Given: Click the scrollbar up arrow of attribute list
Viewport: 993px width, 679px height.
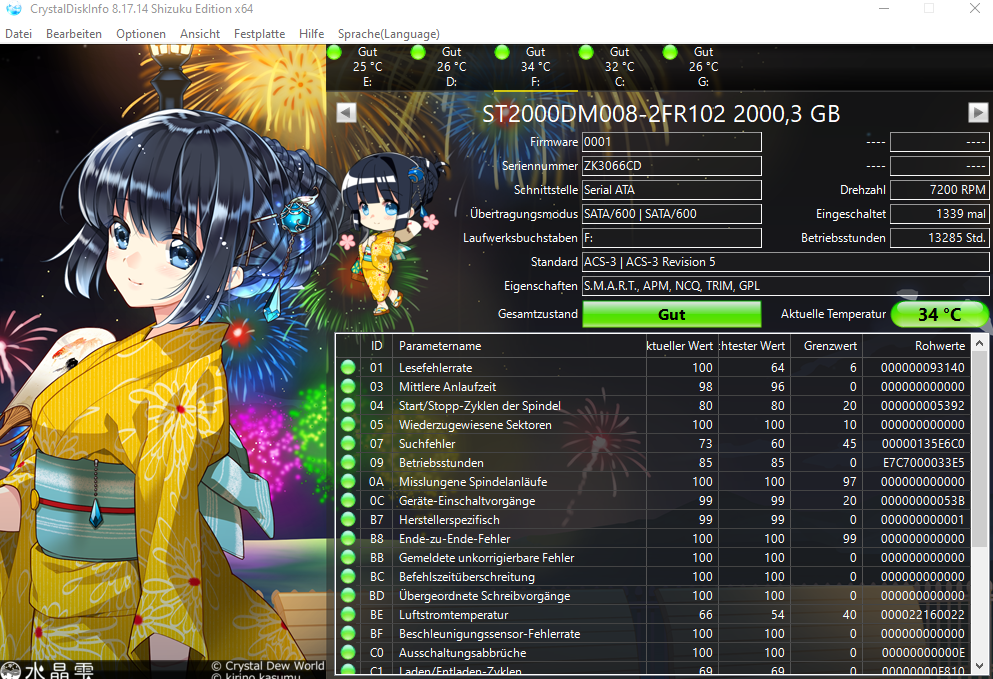Looking at the screenshot, I should point(979,343).
